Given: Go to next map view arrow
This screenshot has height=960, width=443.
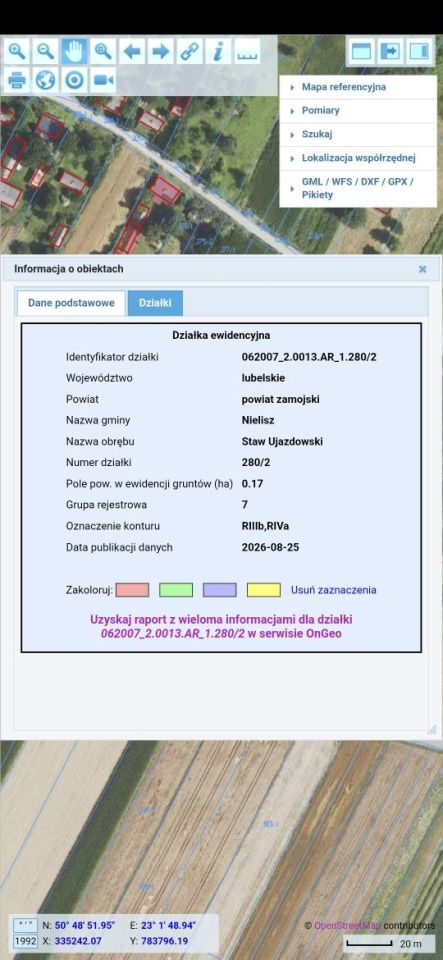Looking at the screenshot, I should tap(160, 51).
